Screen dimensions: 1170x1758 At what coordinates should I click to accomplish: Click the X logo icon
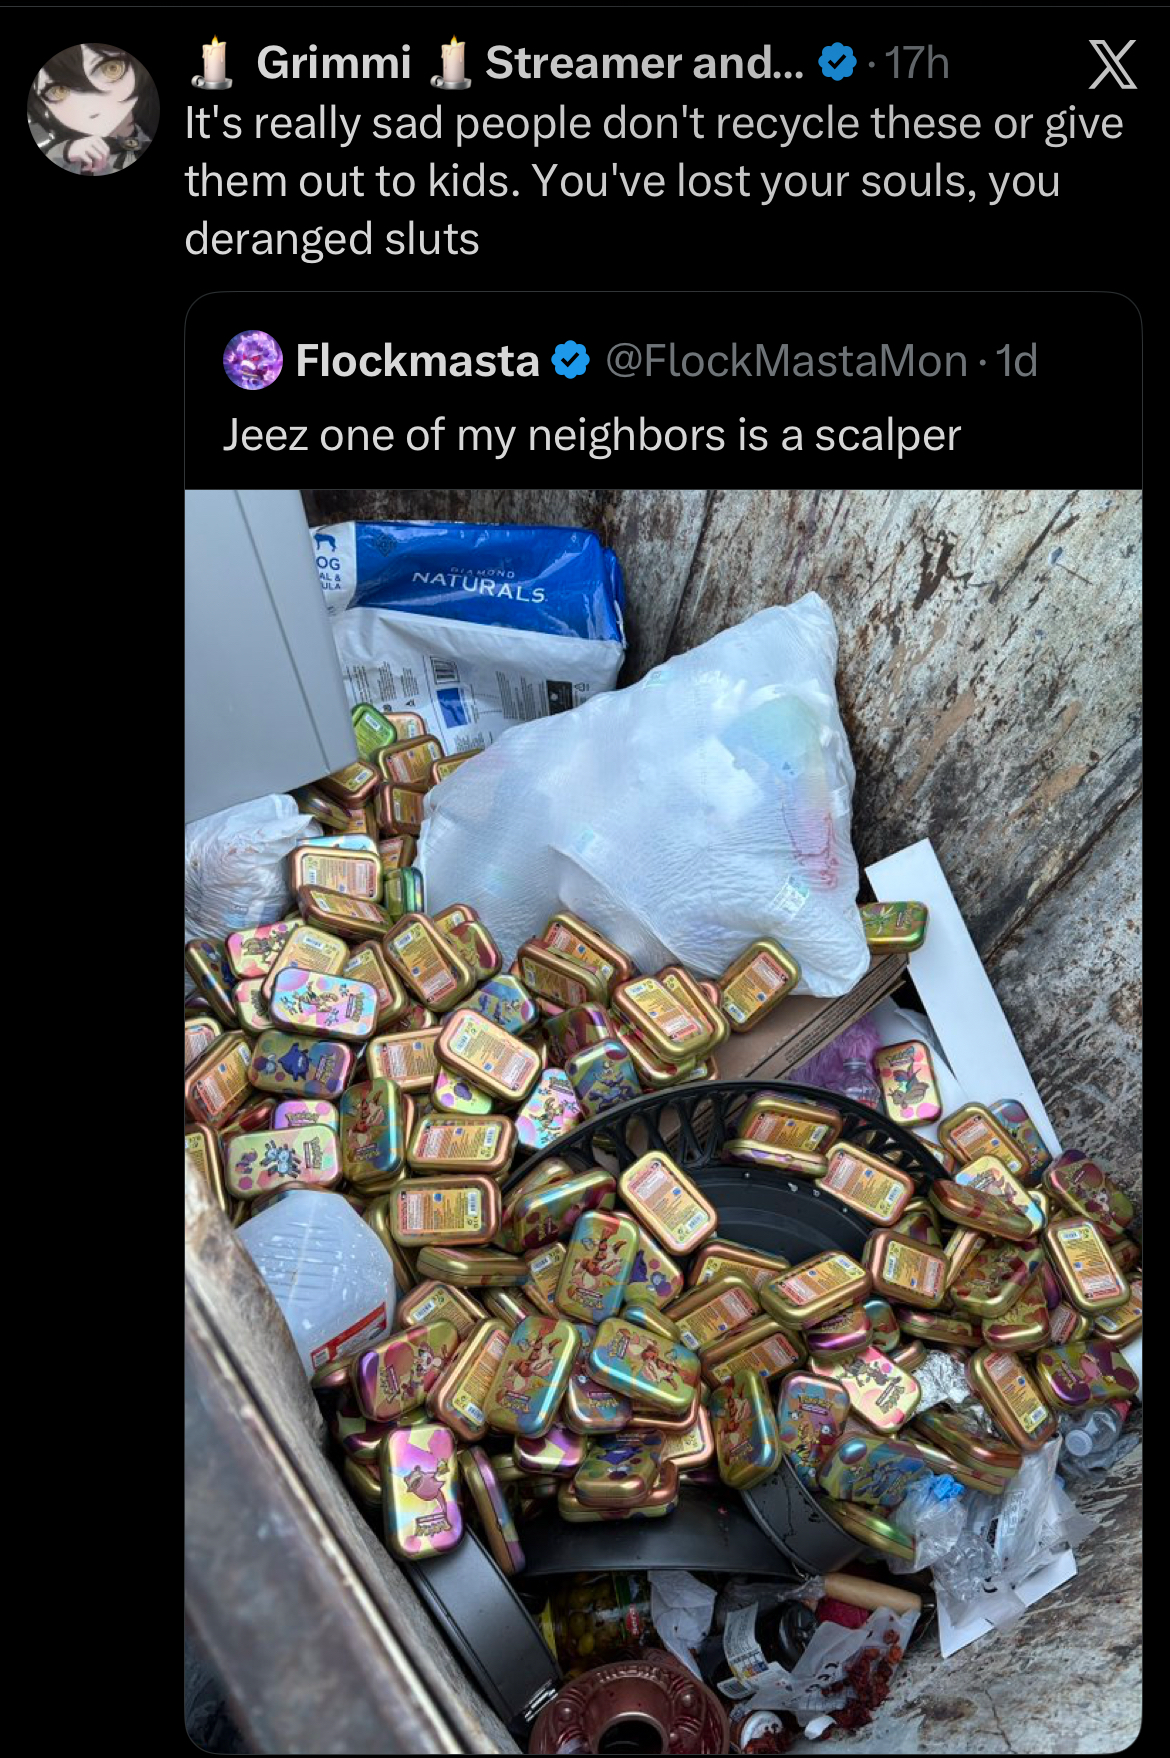pos(1111,65)
